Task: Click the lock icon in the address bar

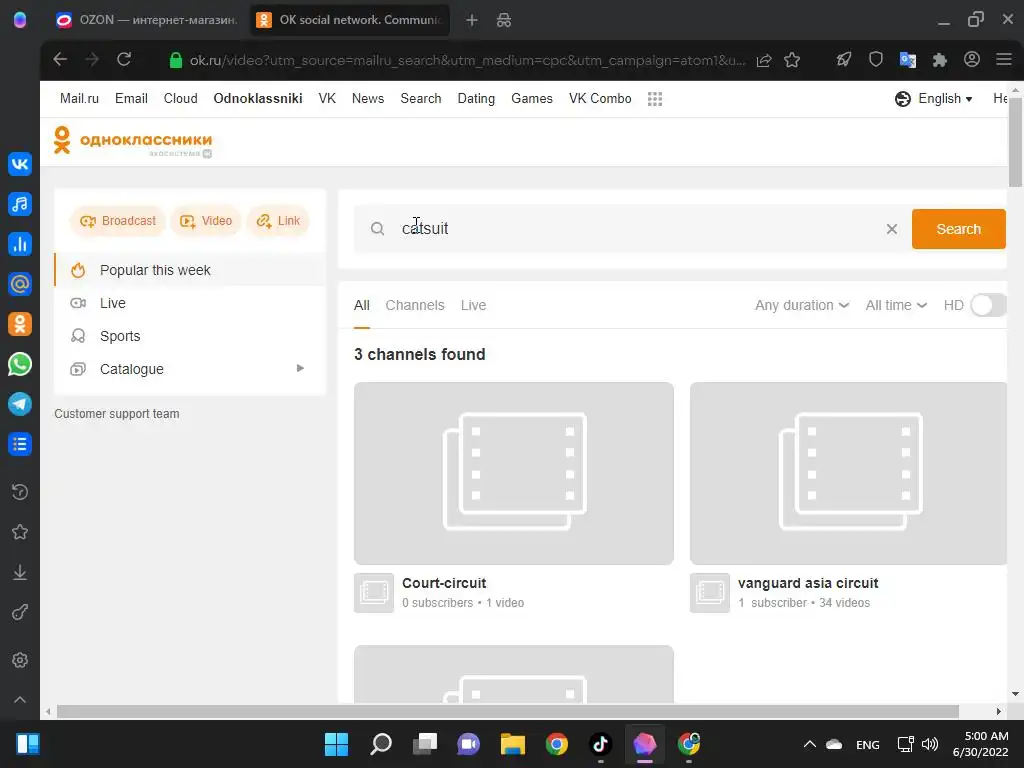Action: point(176,60)
